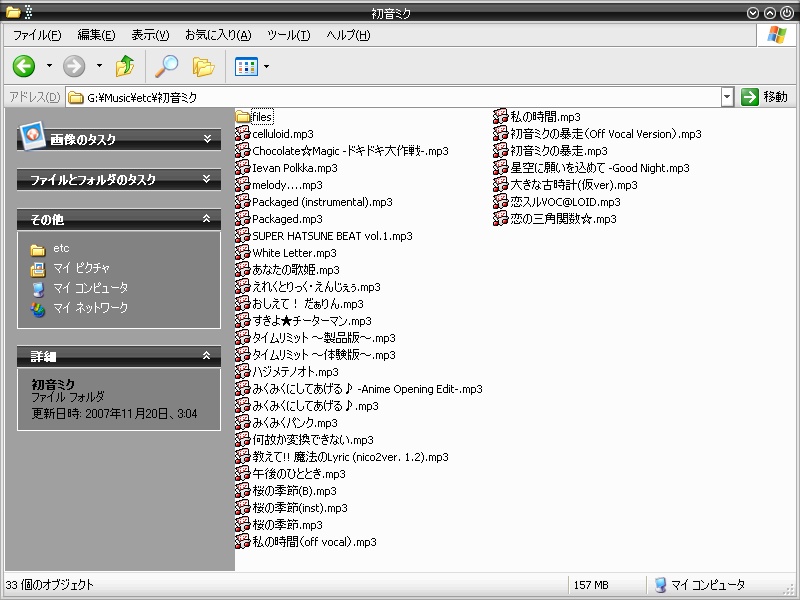Click filename 桜の季節.mp3
Viewport: 800px width, 600px height.
[x=287, y=524]
